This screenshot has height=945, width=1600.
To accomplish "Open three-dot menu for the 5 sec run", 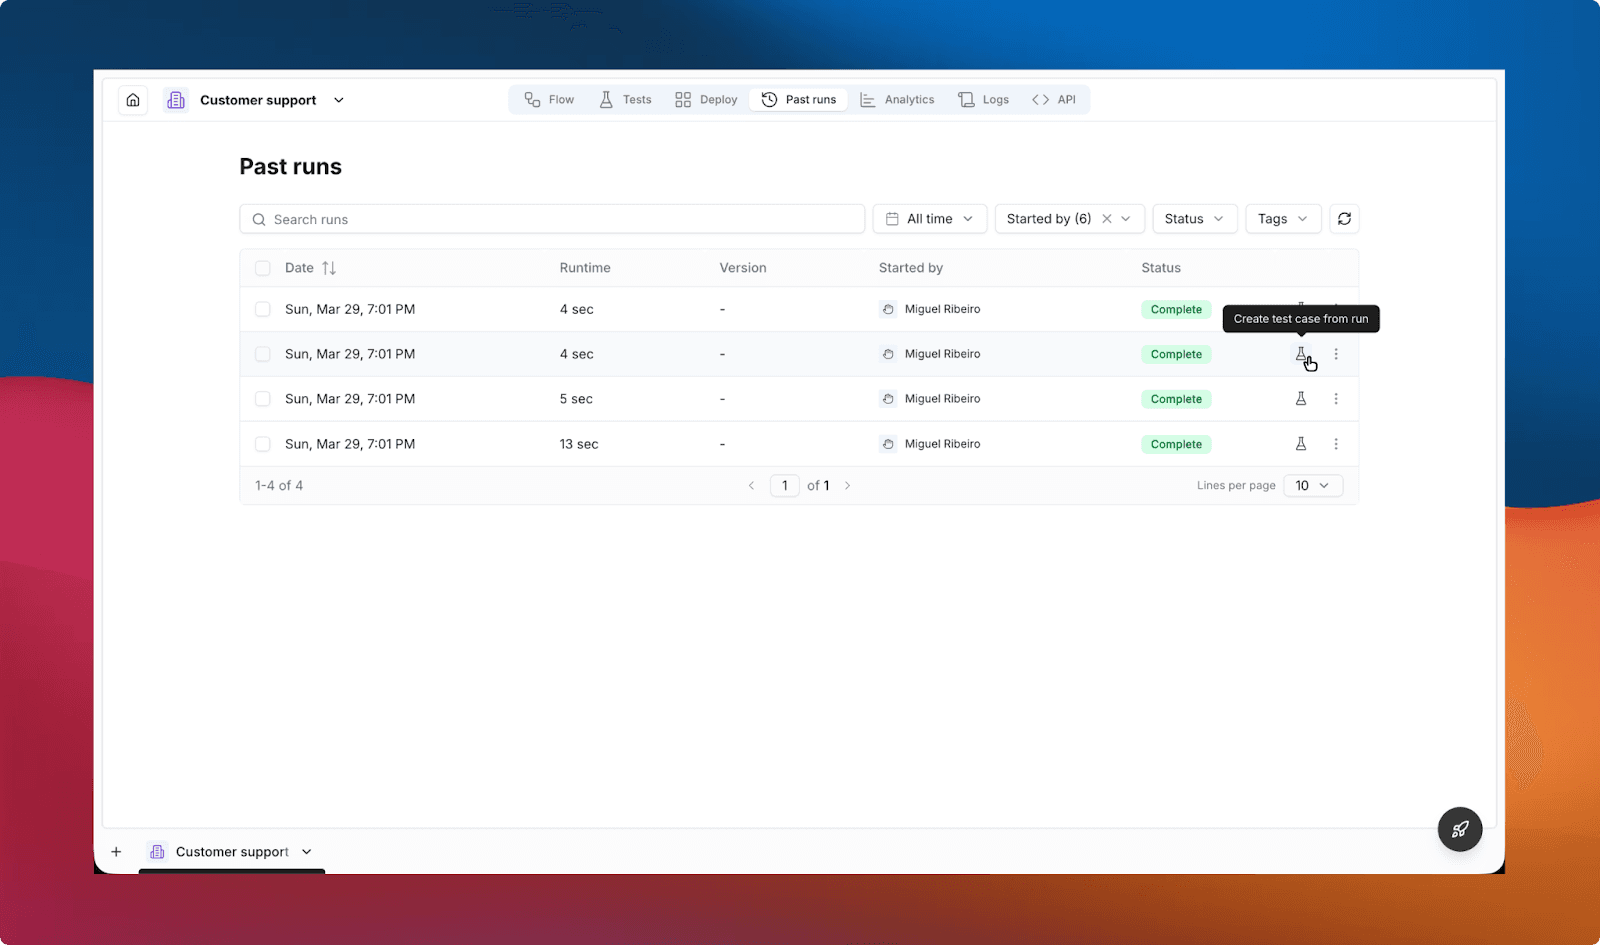I will 1336,399.
